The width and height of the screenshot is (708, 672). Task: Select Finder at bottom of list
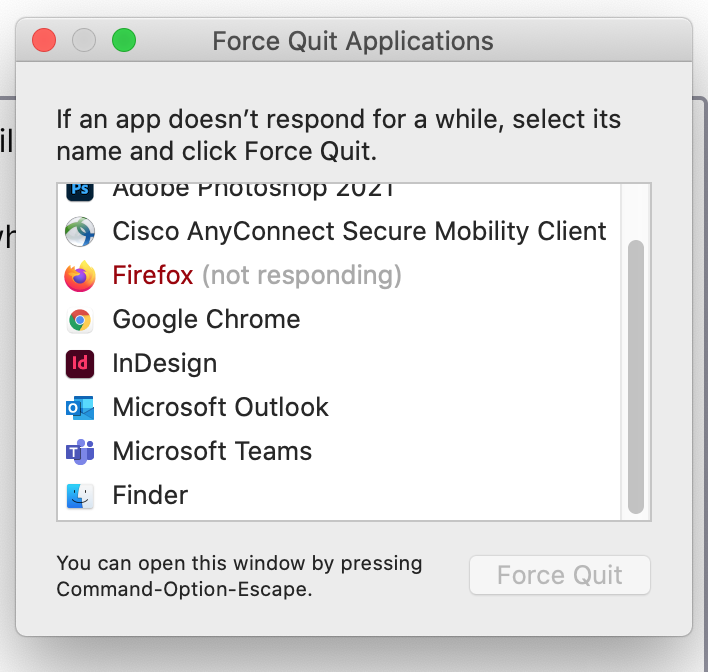339,495
